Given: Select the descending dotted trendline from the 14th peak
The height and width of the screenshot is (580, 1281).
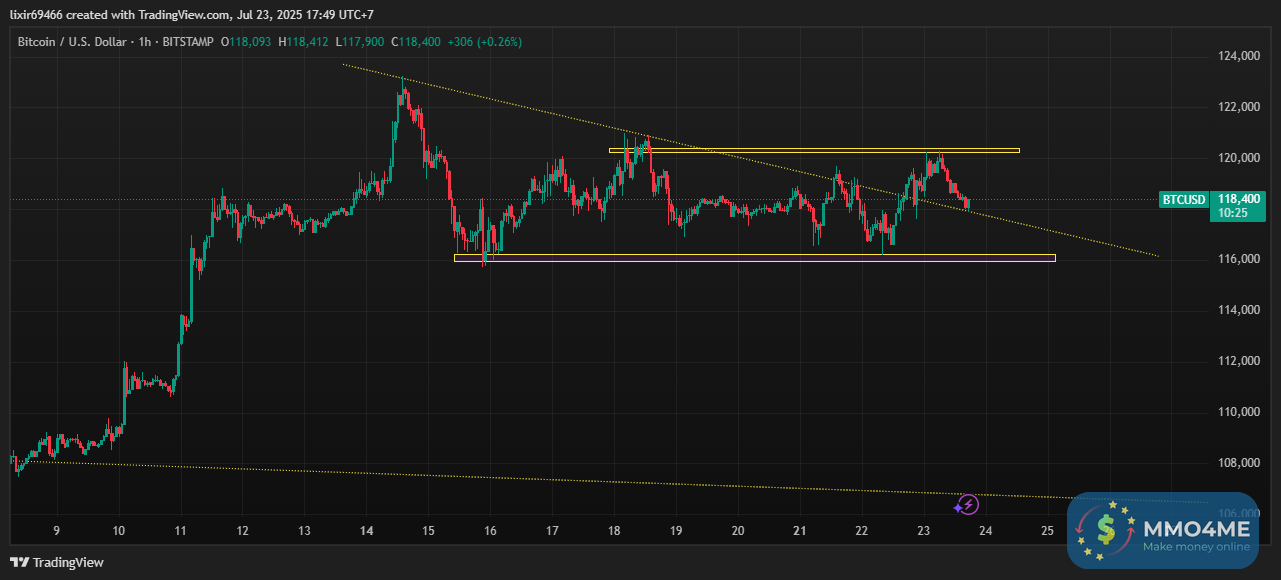Looking at the screenshot, I should 750,160.
